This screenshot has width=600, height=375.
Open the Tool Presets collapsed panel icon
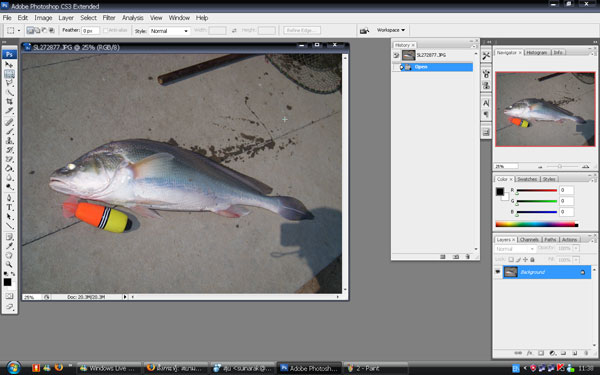click(486, 56)
